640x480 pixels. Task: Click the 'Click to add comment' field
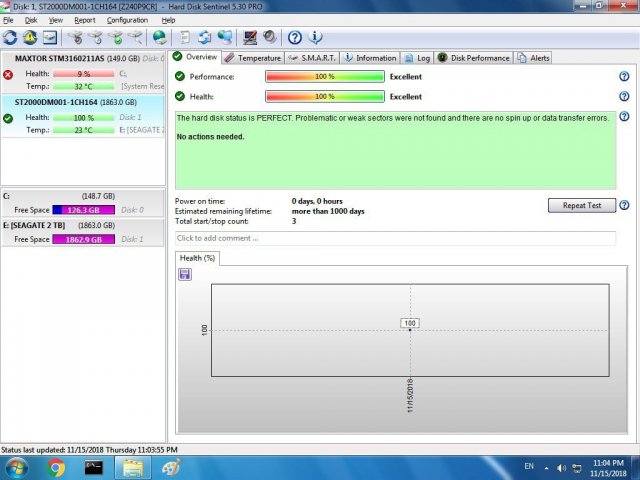click(395, 238)
